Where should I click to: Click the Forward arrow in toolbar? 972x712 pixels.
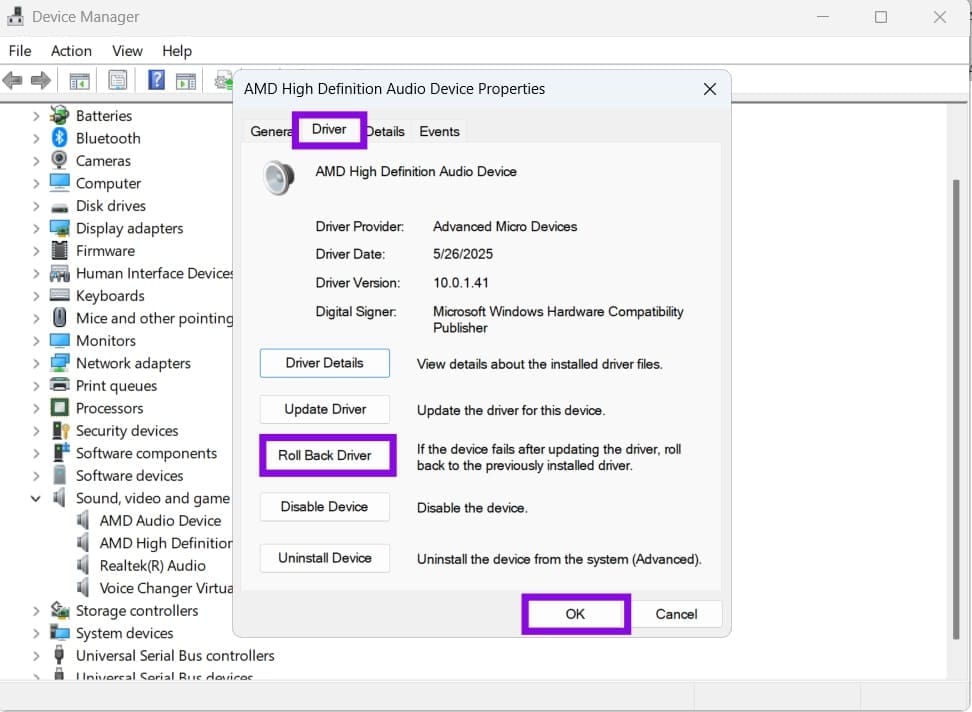(40, 81)
